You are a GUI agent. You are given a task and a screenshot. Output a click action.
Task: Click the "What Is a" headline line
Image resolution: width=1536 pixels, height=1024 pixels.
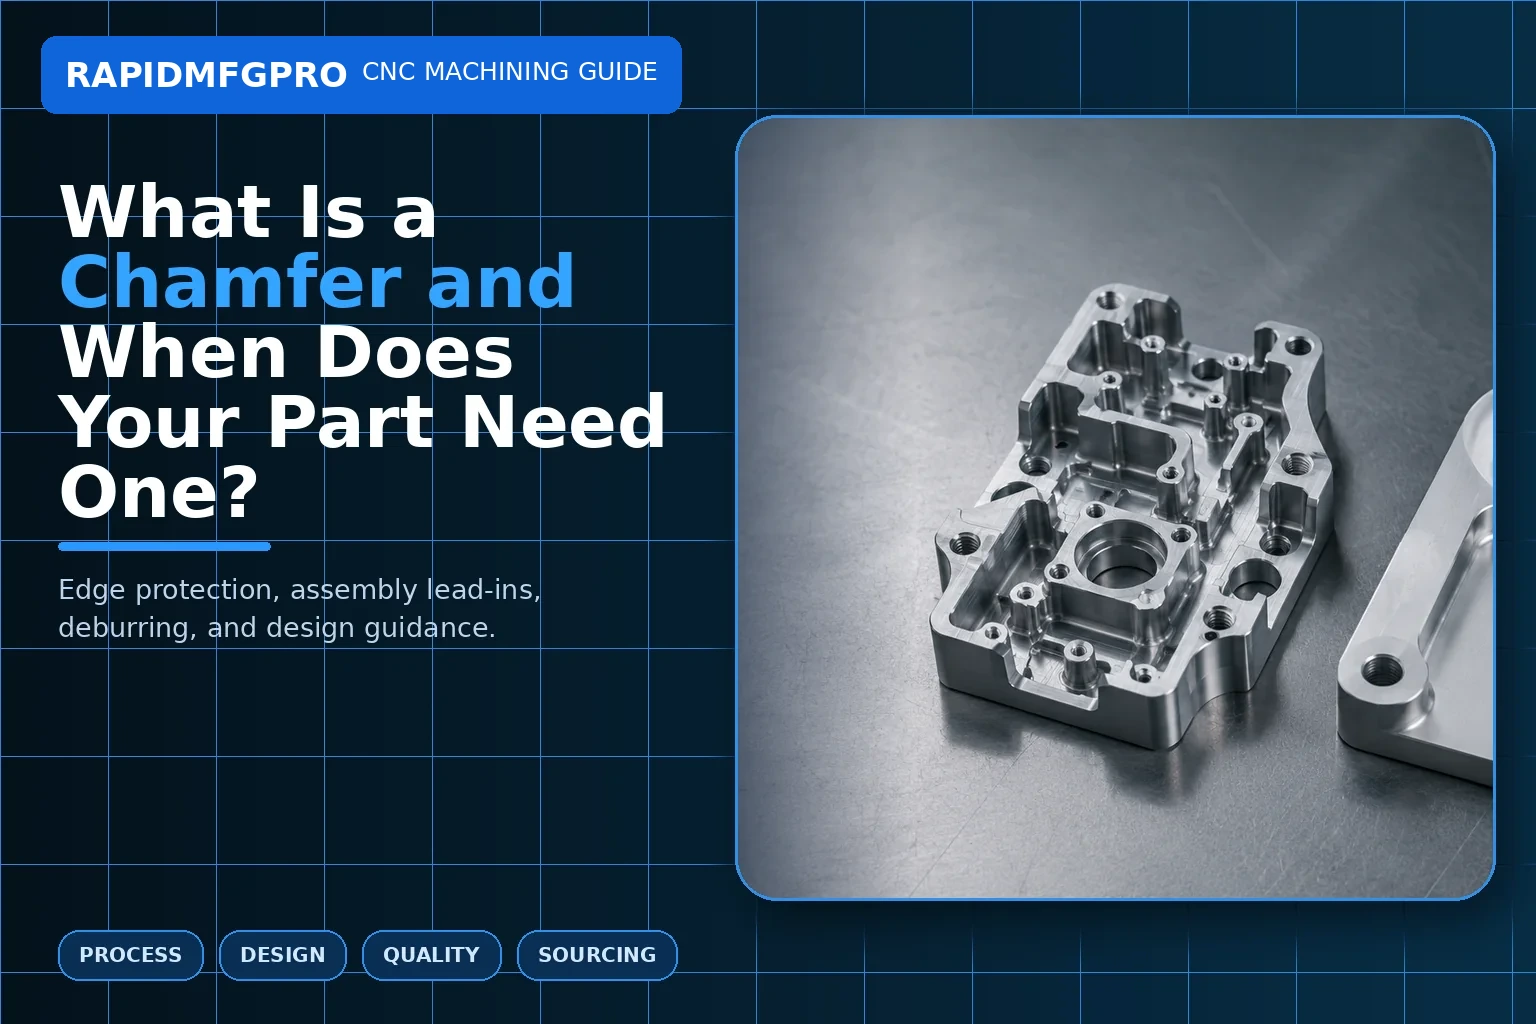[248, 211]
